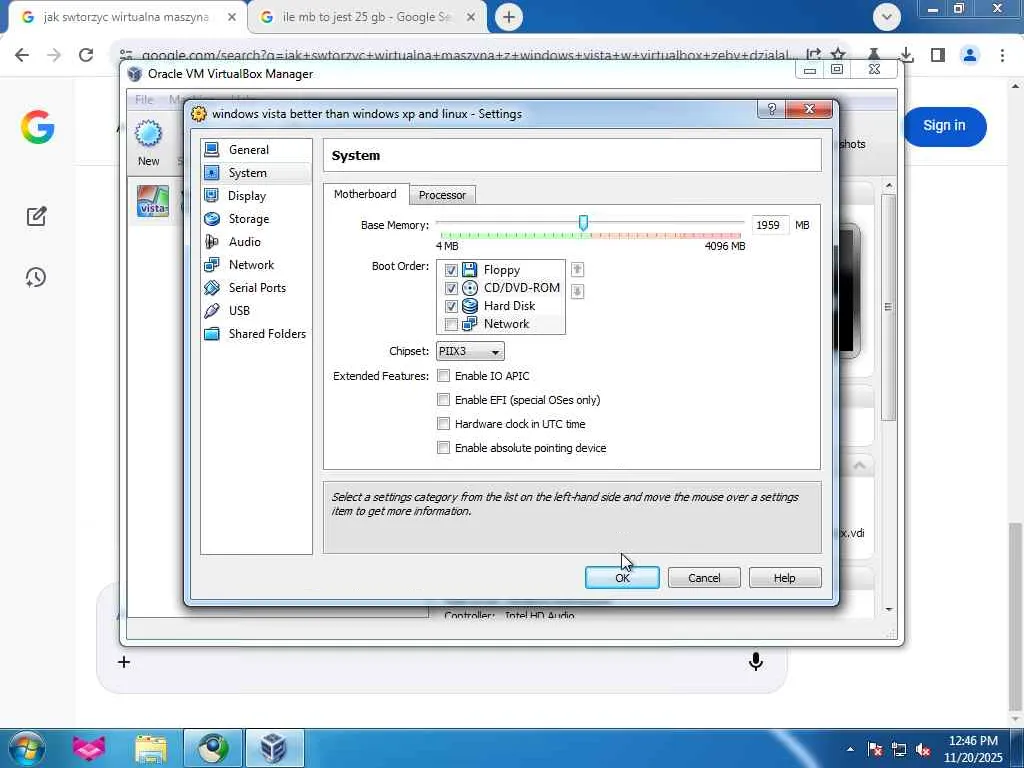The image size is (1024, 768).
Task: Check Network in boot order
Action: click(x=451, y=324)
